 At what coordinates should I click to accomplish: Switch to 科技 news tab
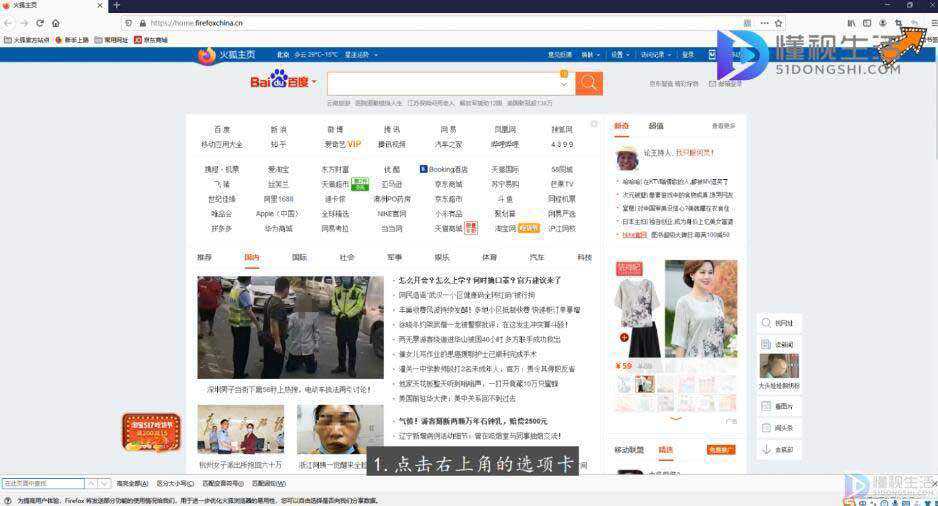point(584,257)
